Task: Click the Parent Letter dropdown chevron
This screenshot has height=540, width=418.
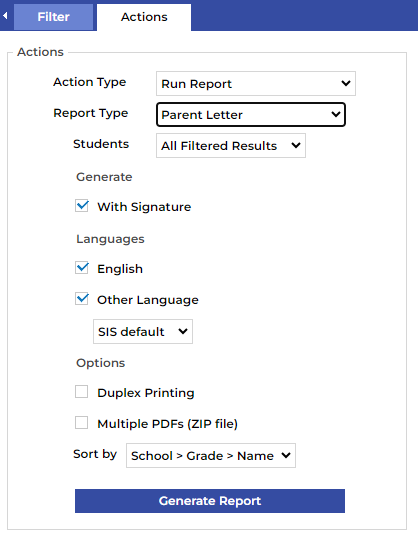Action: pyautogui.click(x=336, y=114)
